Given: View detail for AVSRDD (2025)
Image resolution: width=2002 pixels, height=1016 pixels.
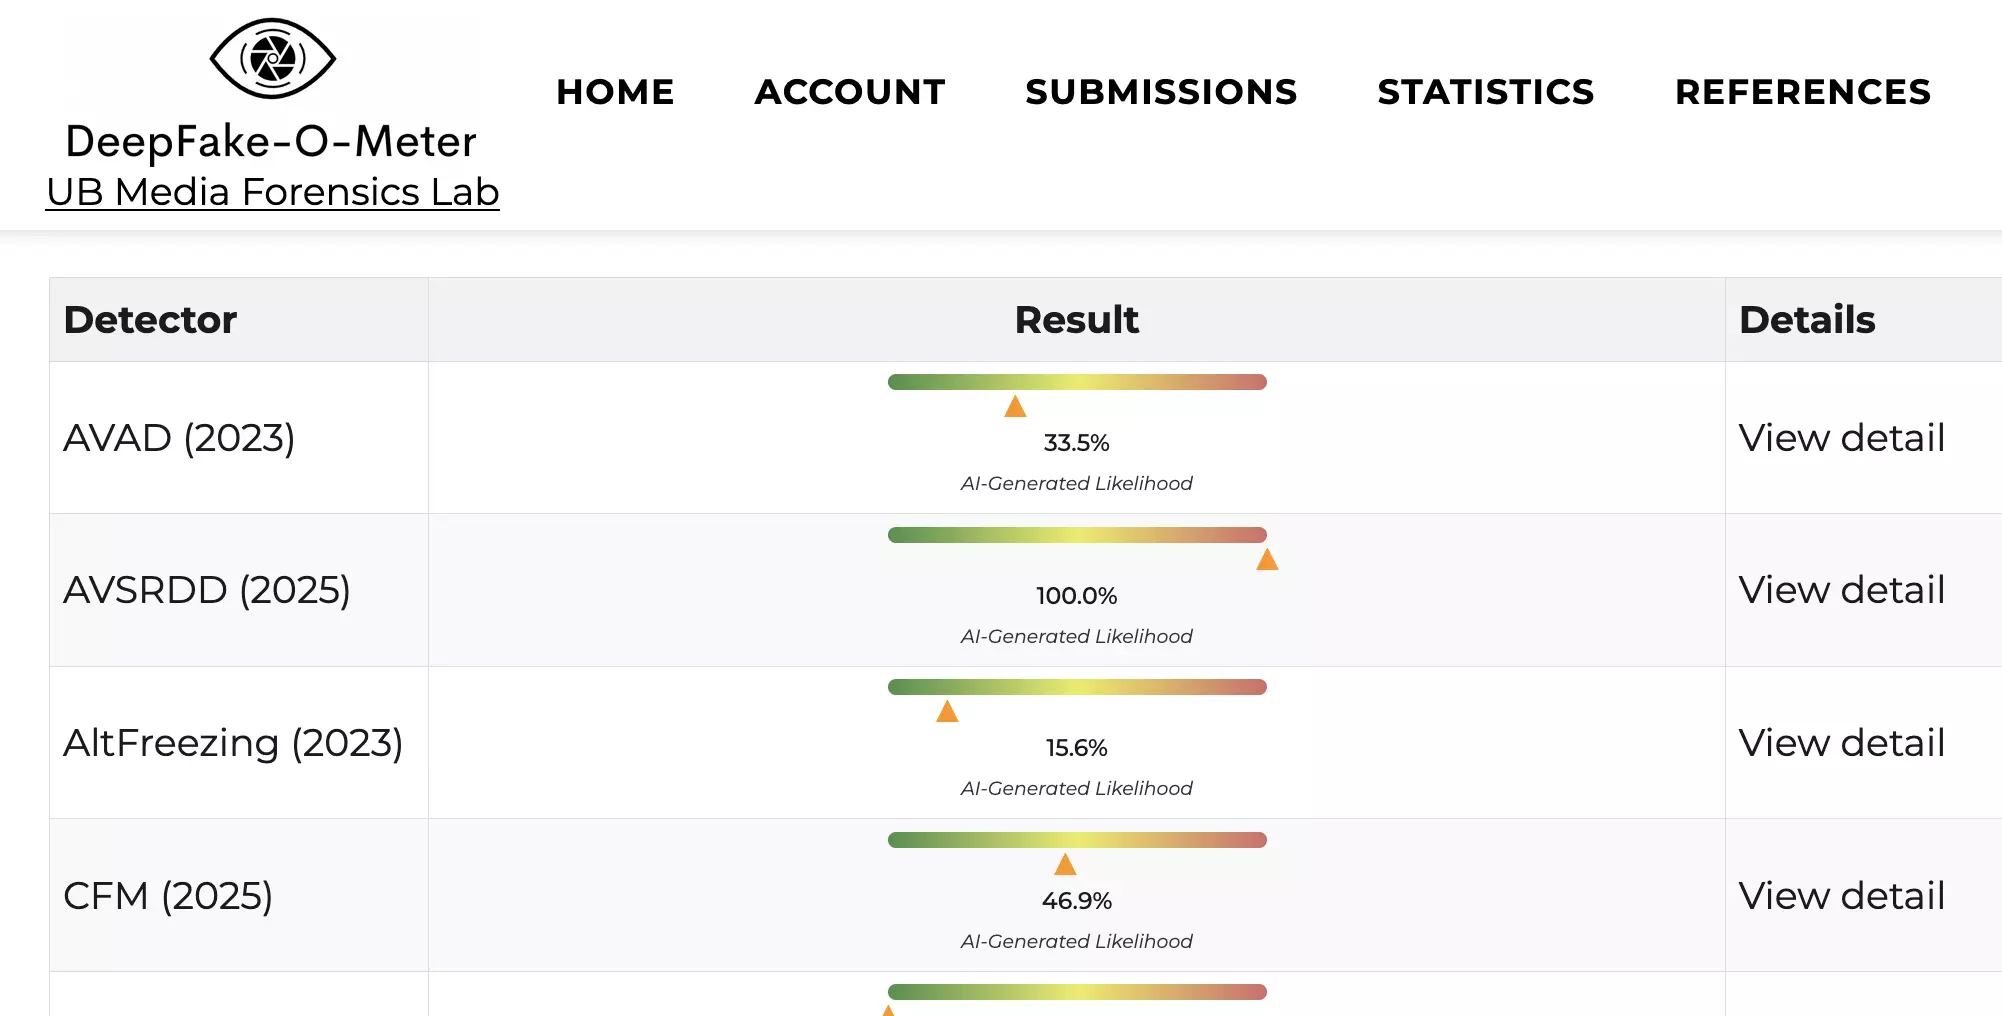Looking at the screenshot, I should pos(1841,590).
